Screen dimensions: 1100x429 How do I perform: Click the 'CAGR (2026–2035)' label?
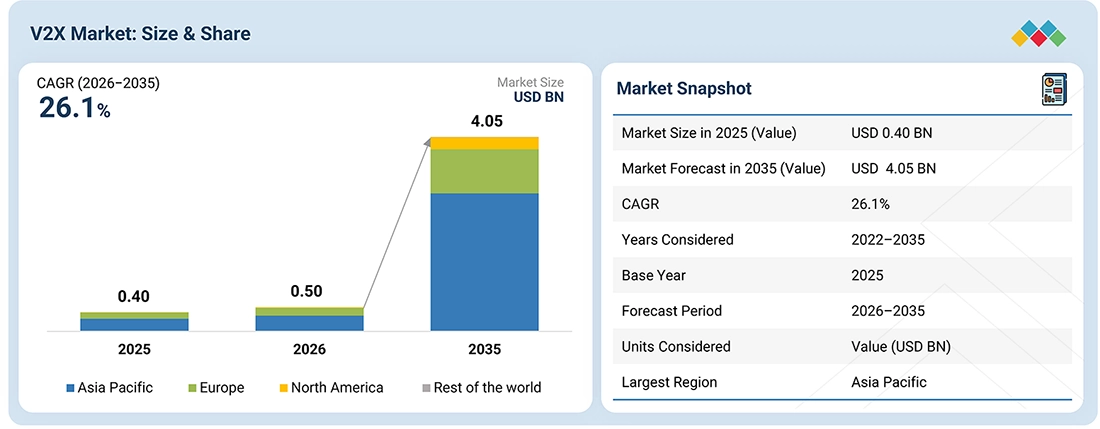(98, 83)
